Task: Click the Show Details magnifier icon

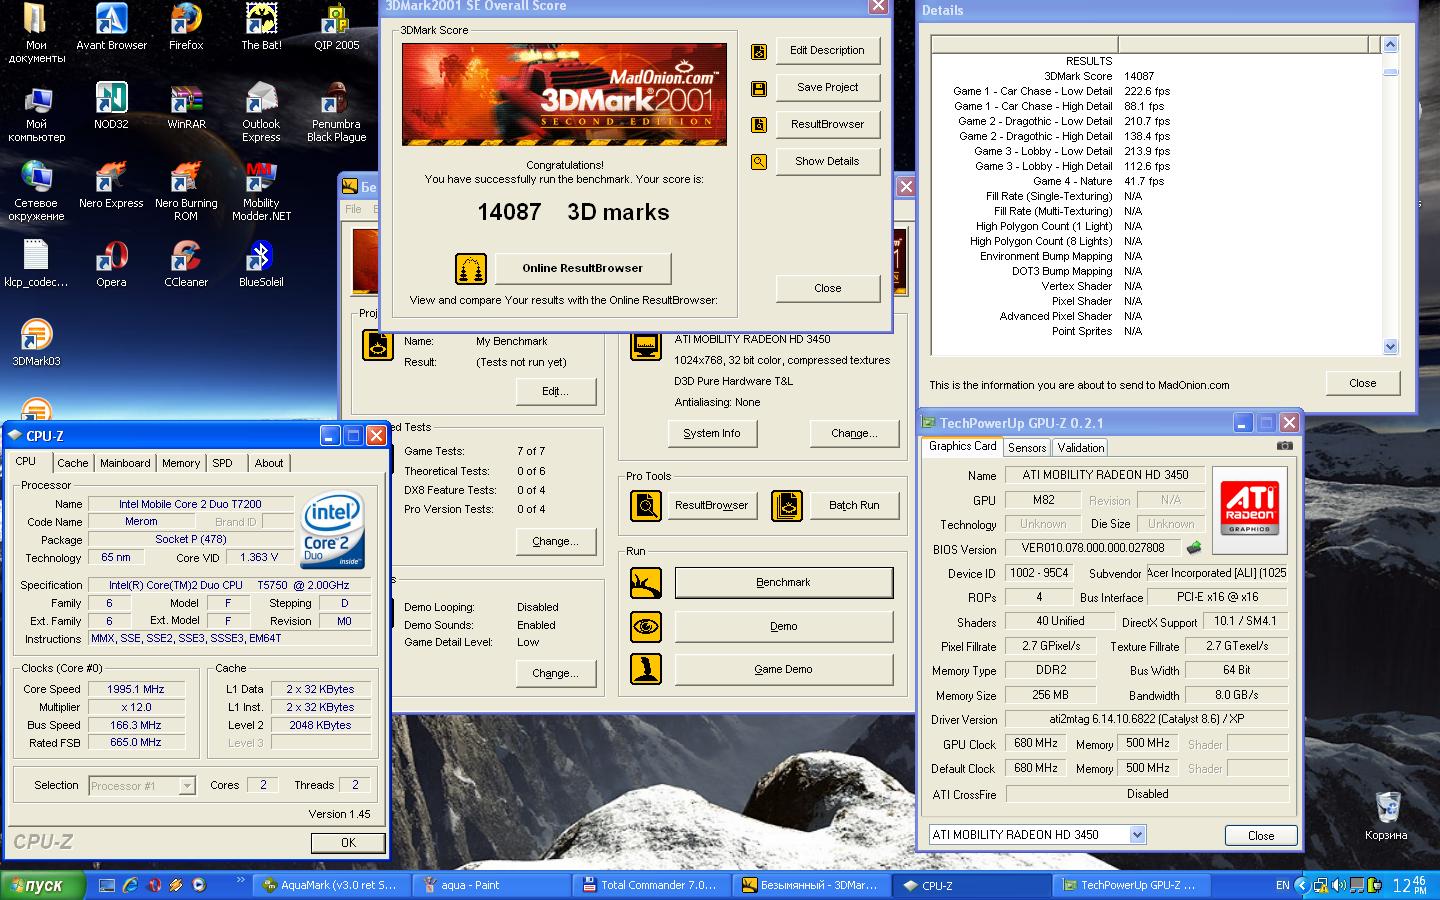Action: coord(759,162)
